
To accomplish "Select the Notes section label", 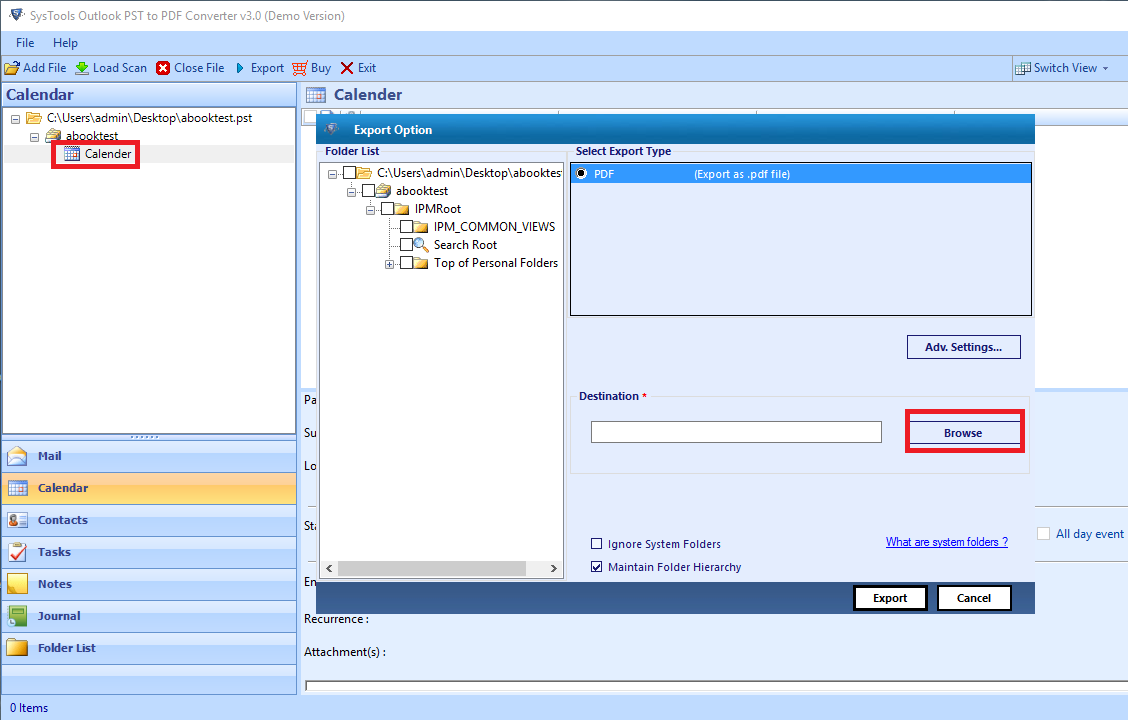I will point(55,584).
